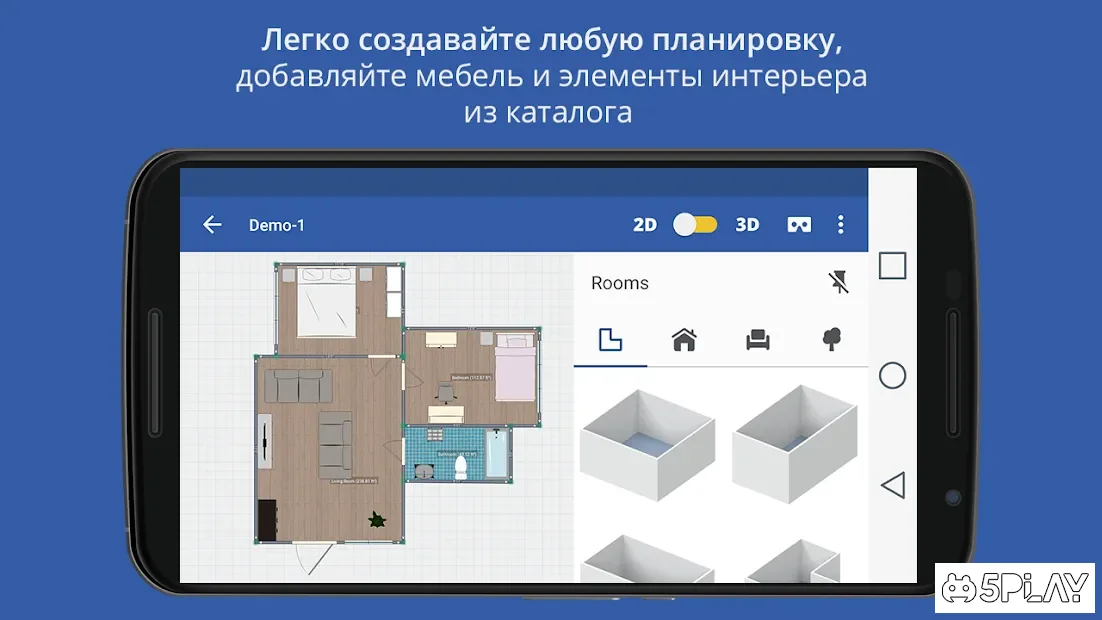Open the outdoor tree catalog tab
The image size is (1102, 620).
point(831,340)
